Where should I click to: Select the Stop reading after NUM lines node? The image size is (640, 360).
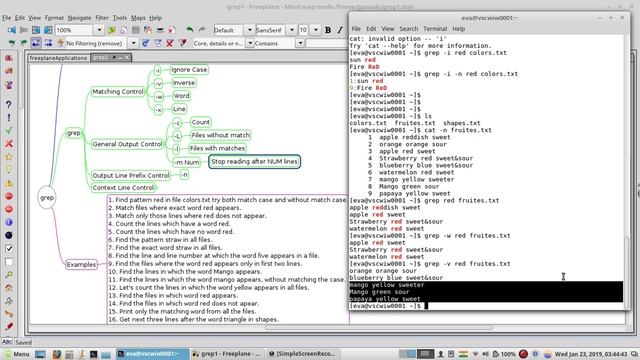tap(254, 162)
